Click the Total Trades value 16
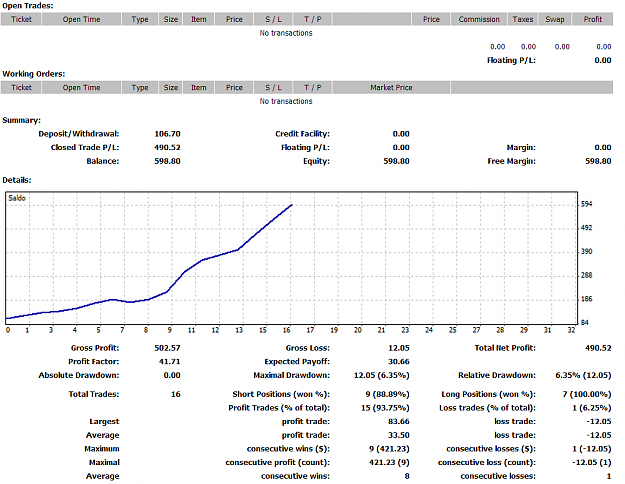 176,394
